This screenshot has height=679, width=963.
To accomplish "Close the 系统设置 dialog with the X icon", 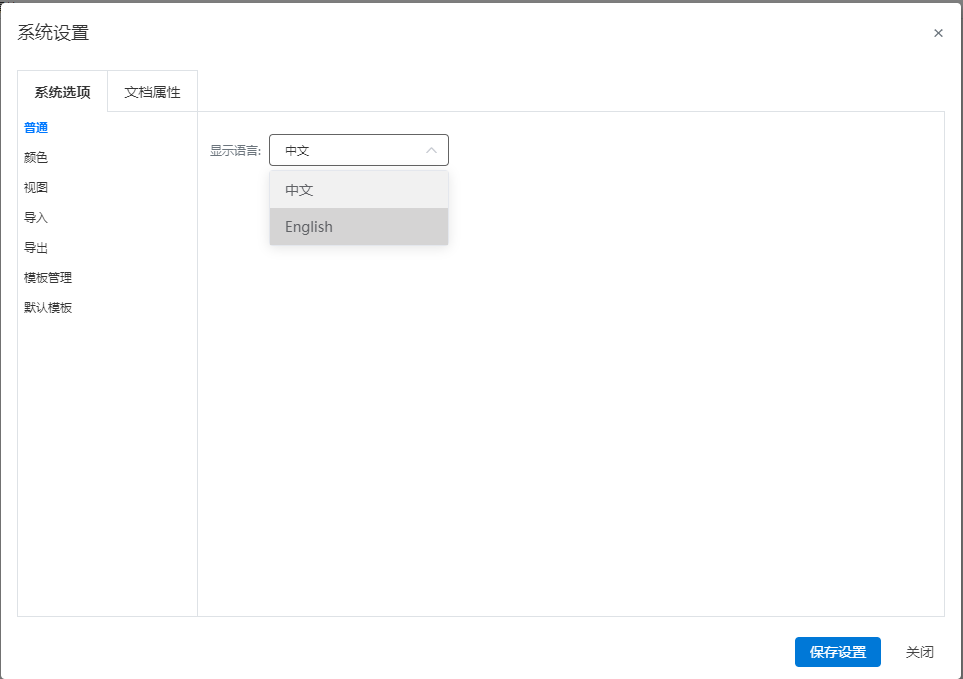I will [938, 33].
